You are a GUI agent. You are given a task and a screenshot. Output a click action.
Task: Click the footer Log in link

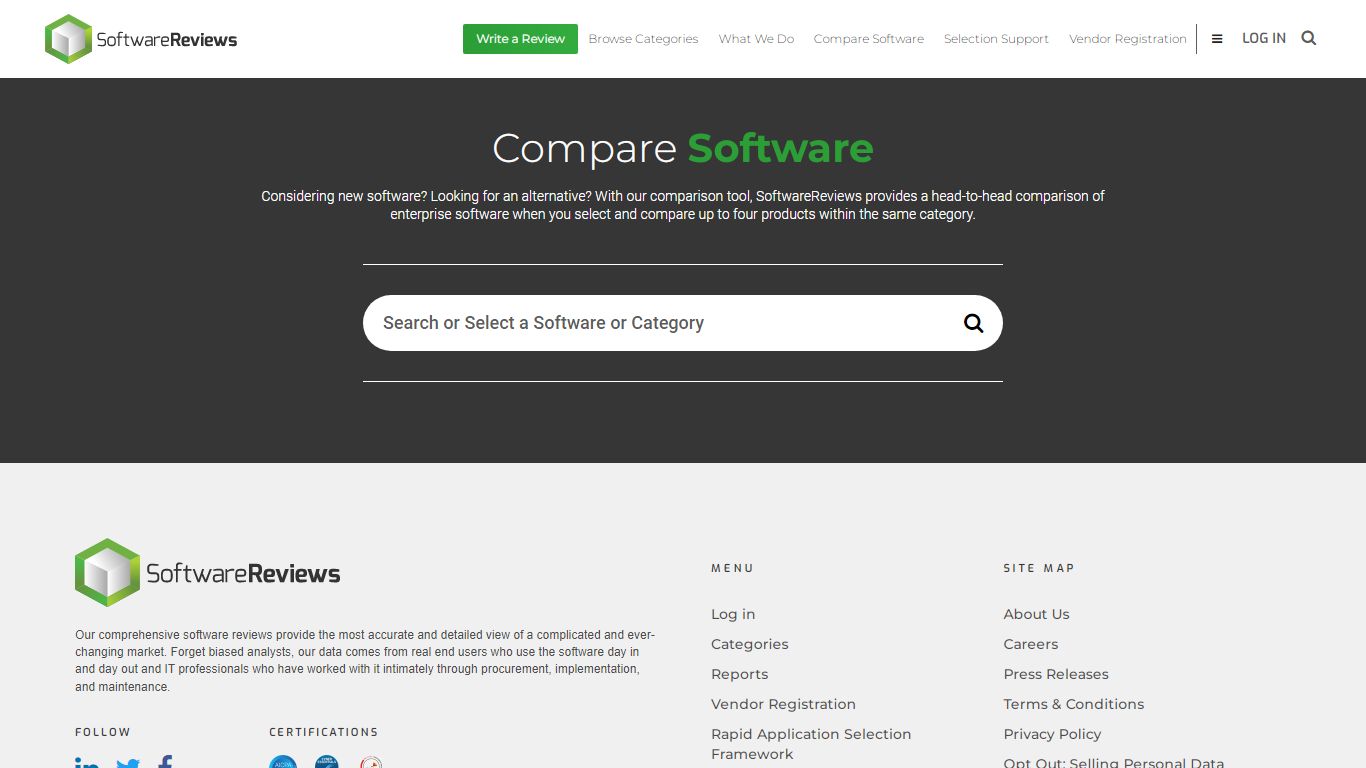(733, 614)
